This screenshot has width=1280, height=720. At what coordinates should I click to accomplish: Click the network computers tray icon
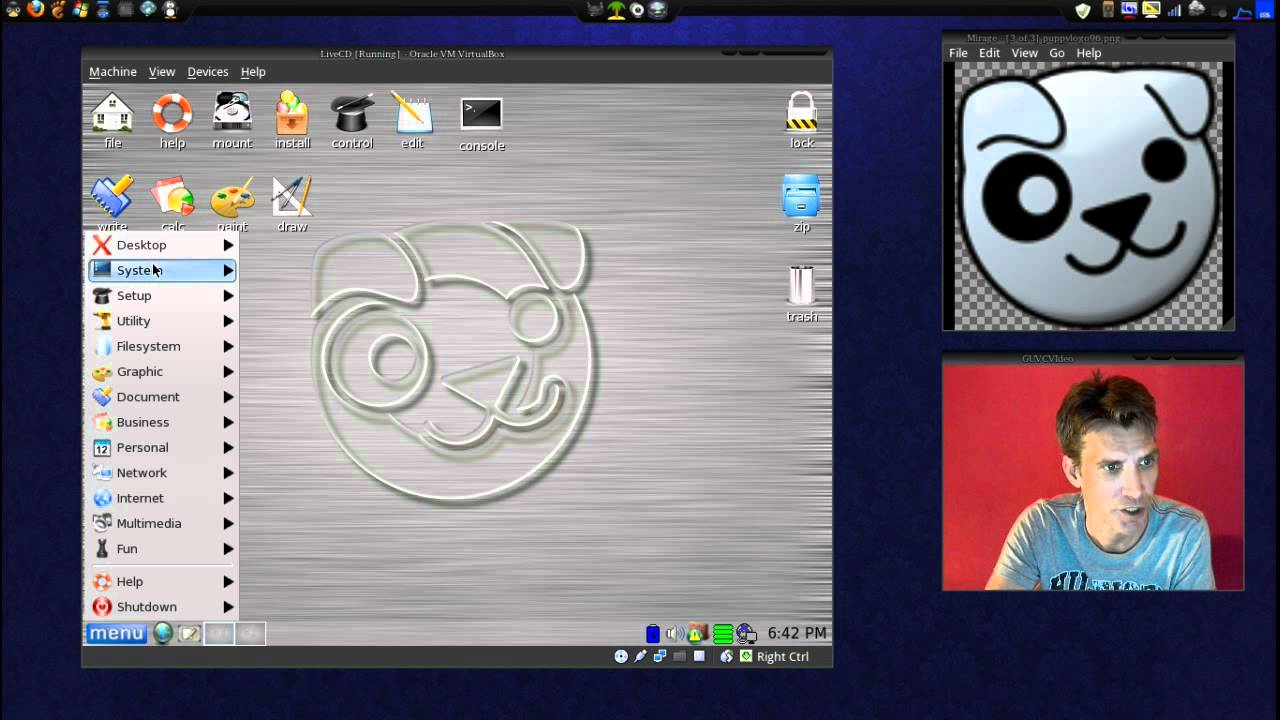pos(746,634)
